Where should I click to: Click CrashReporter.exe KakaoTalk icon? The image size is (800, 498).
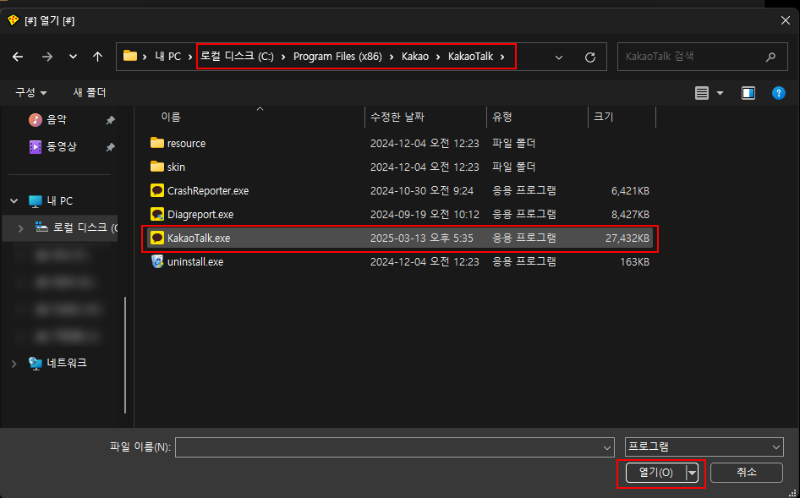(x=157, y=190)
